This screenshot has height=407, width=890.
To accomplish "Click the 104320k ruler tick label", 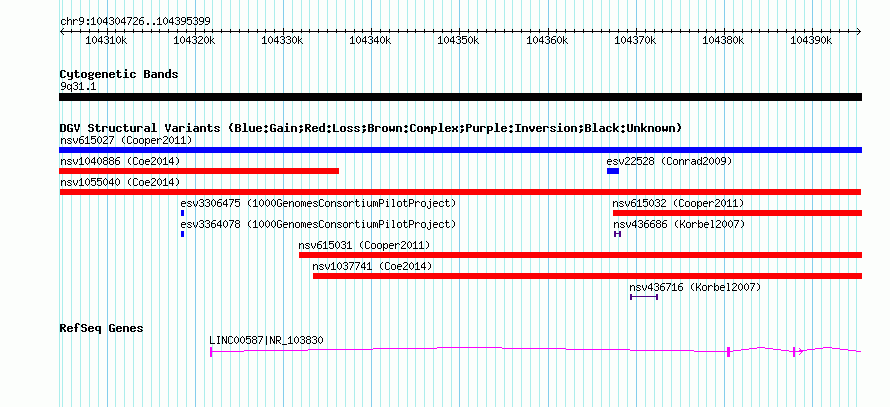I will click(x=194, y=40).
